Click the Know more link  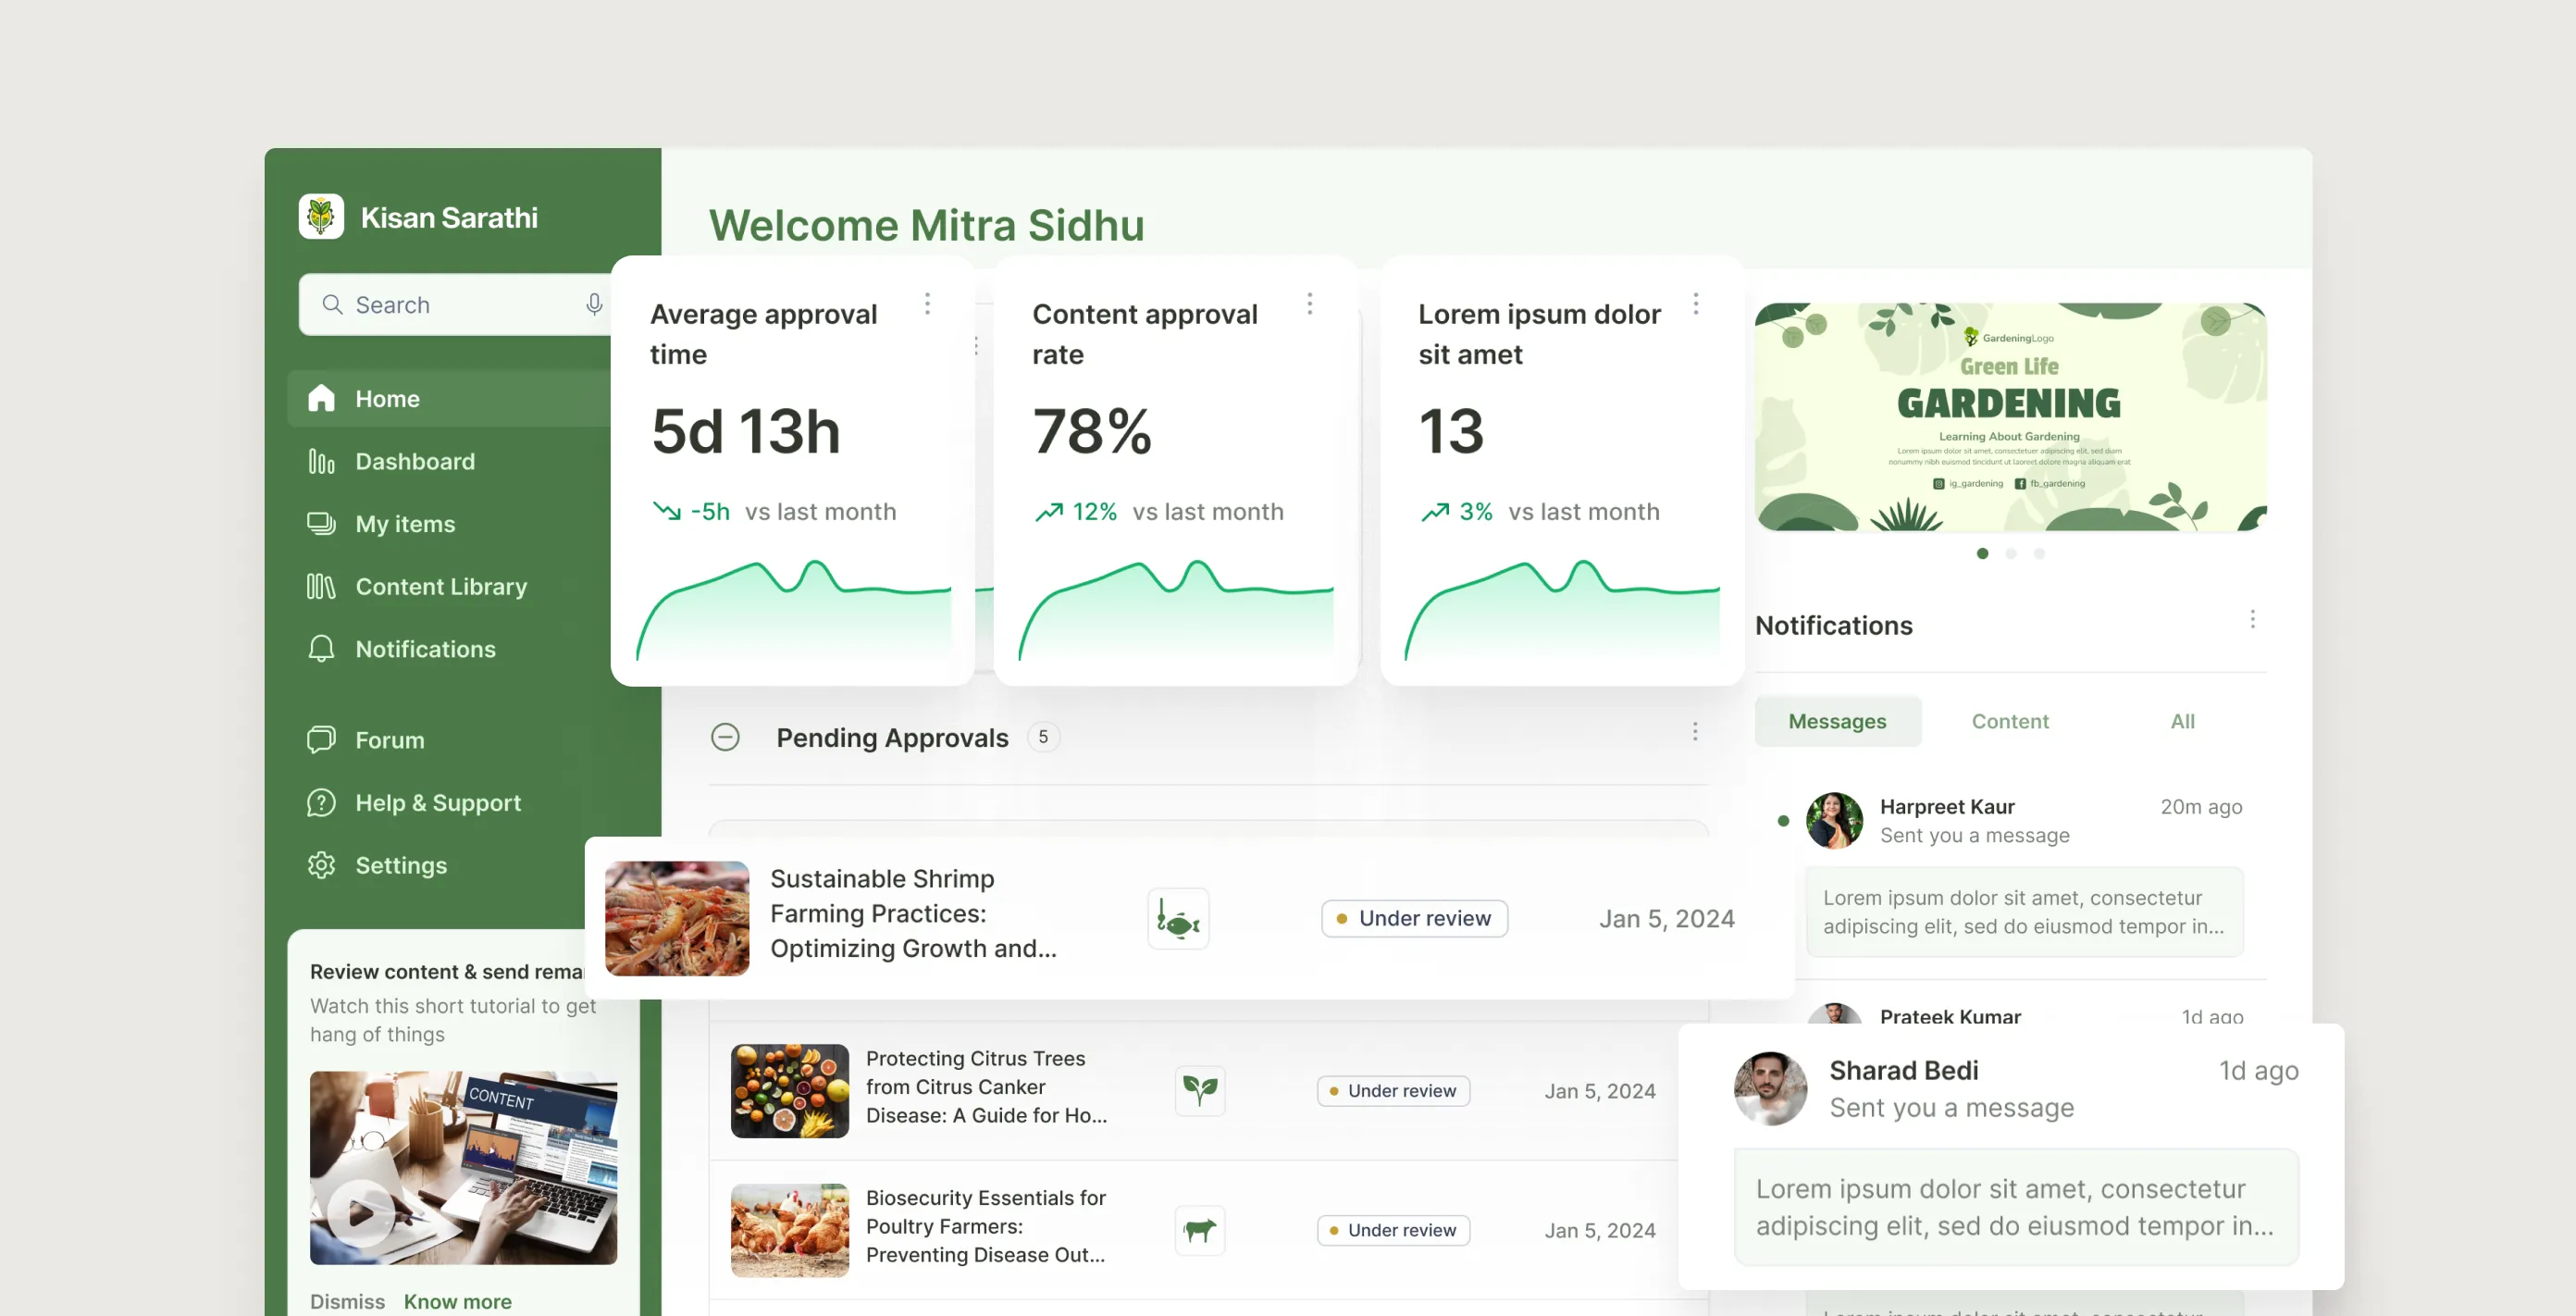457,1301
